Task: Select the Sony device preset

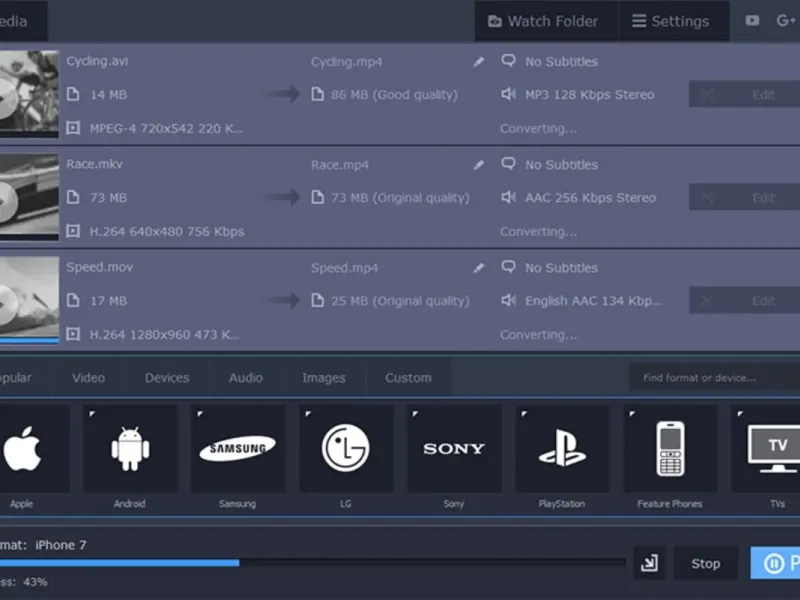Action: pyautogui.click(x=454, y=449)
